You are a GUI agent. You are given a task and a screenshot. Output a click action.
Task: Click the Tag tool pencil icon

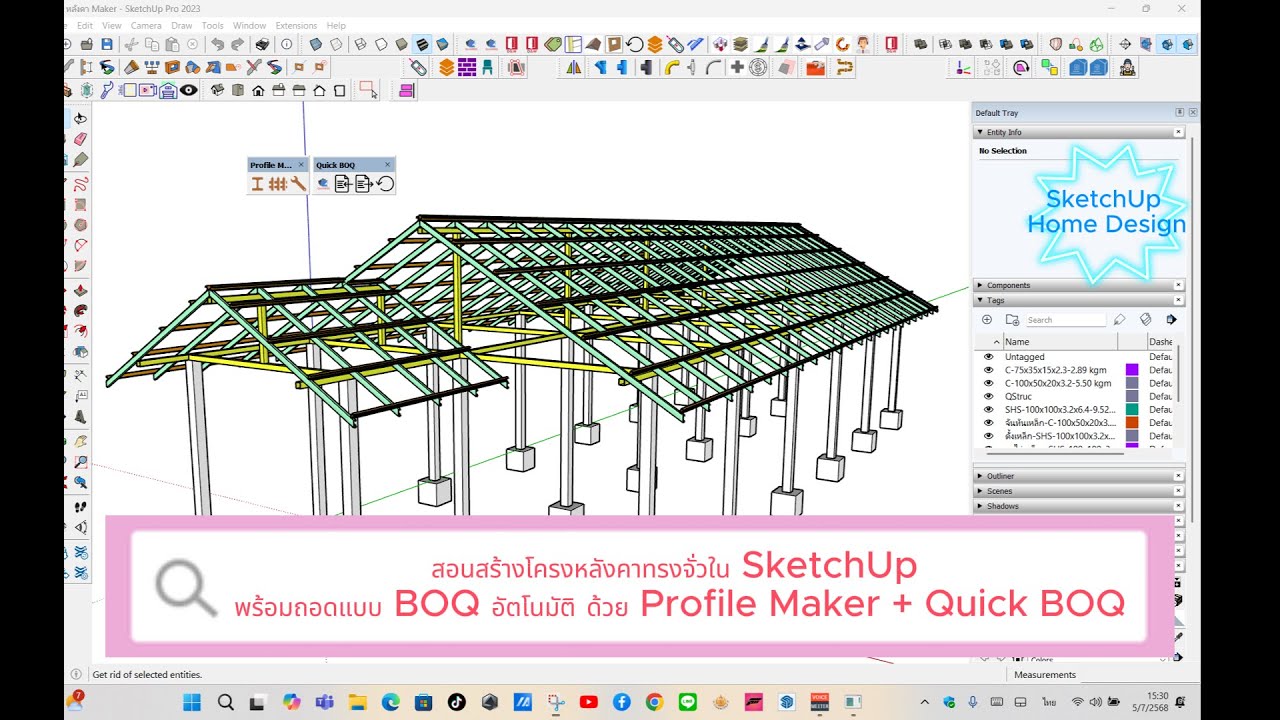1119,320
